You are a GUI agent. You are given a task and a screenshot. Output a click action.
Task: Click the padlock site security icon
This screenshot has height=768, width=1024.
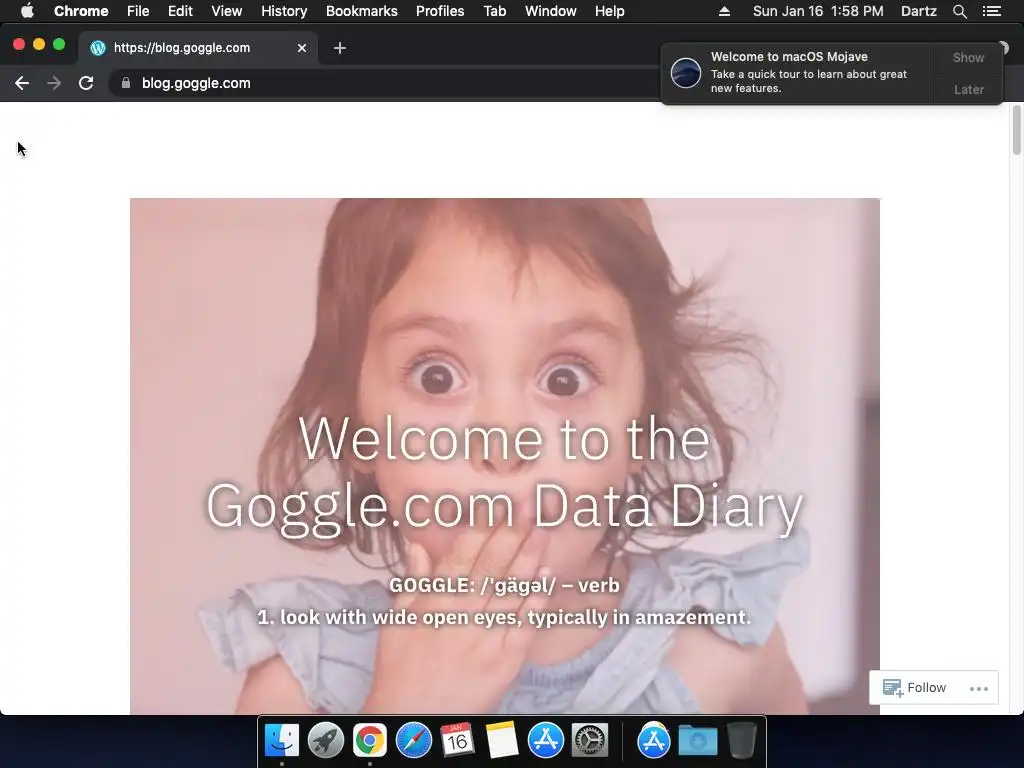[x=126, y=83]
